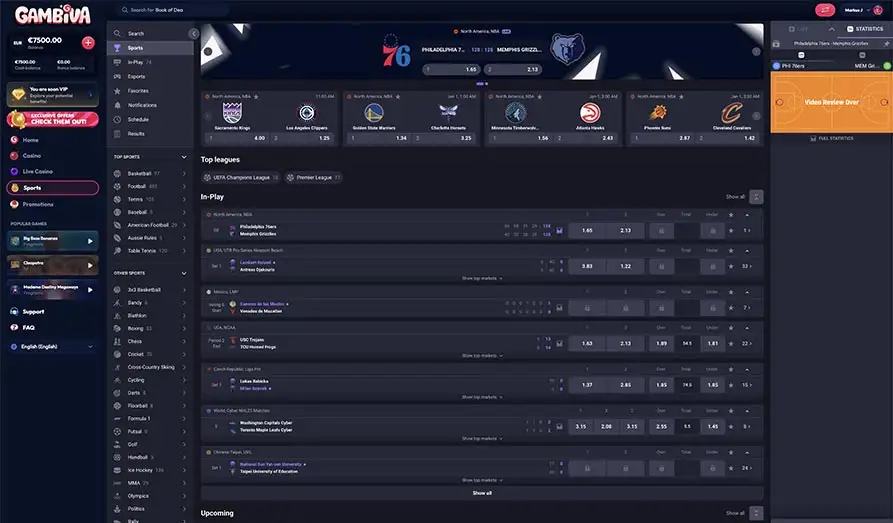Screen dimensions: 893x523
Task: Pick draw odds 2.08 for Washington Capitals Cyber
Action: coord(606,426)
